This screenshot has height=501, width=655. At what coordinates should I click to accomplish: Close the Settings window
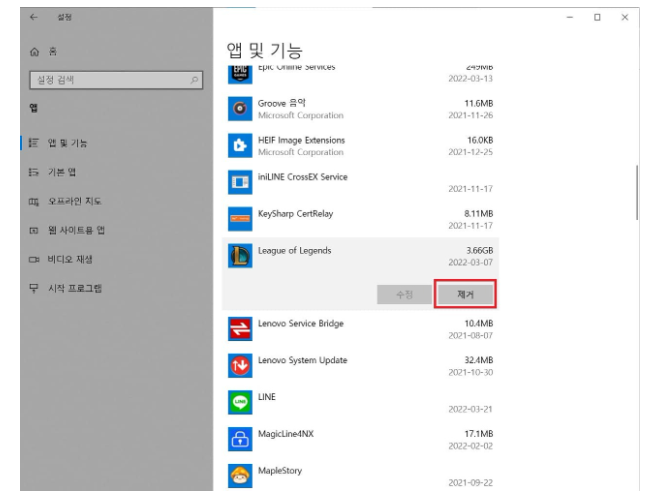pyautogui.click(x=625, y=17)
